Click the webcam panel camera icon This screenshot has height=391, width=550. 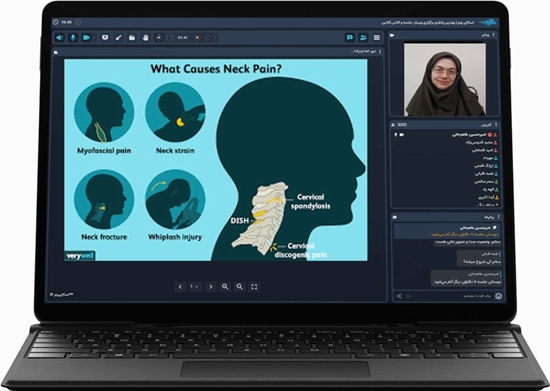coord(393,35)
